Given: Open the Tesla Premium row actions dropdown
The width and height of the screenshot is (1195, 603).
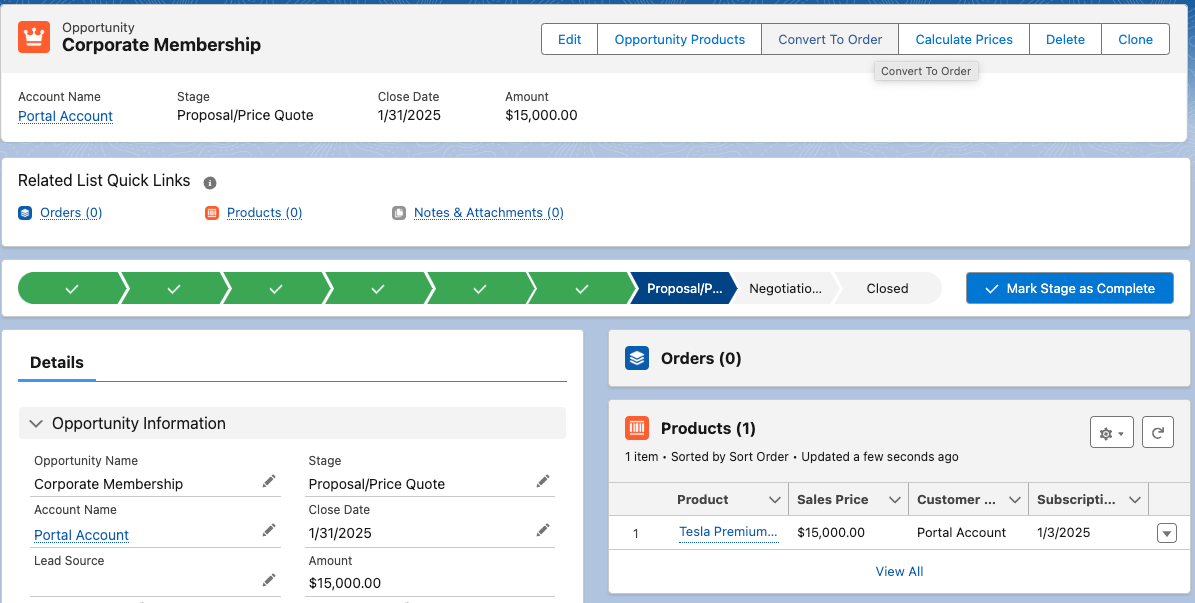Looking at the screenshot, I should click(1167, 533).
